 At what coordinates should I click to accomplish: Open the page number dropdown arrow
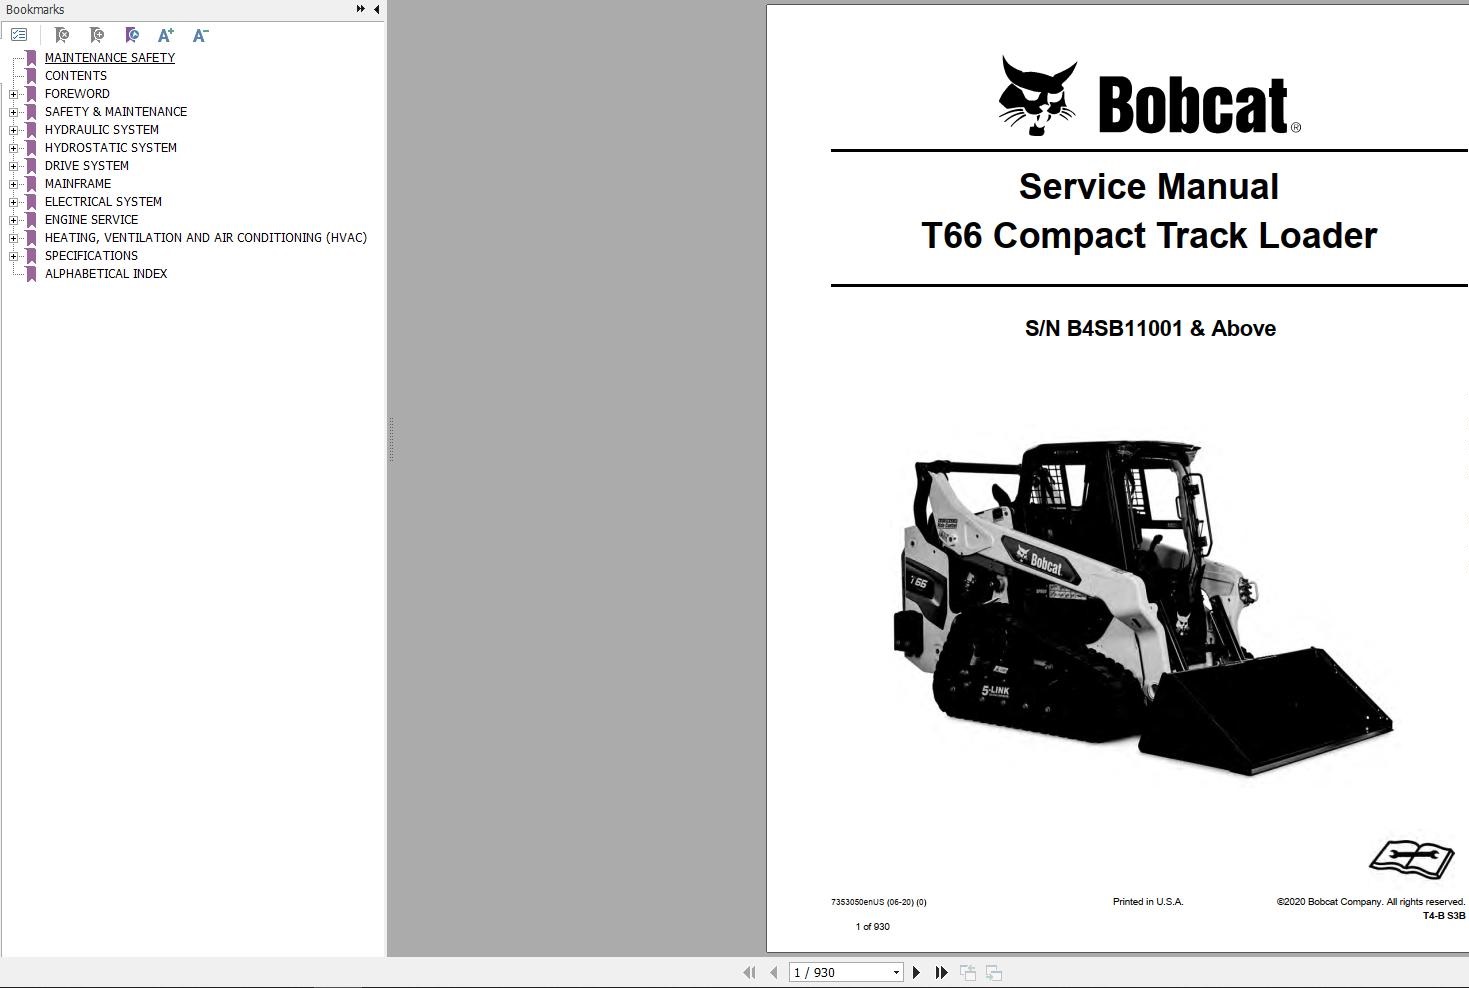pyautogui.click(x=896, y=972)
